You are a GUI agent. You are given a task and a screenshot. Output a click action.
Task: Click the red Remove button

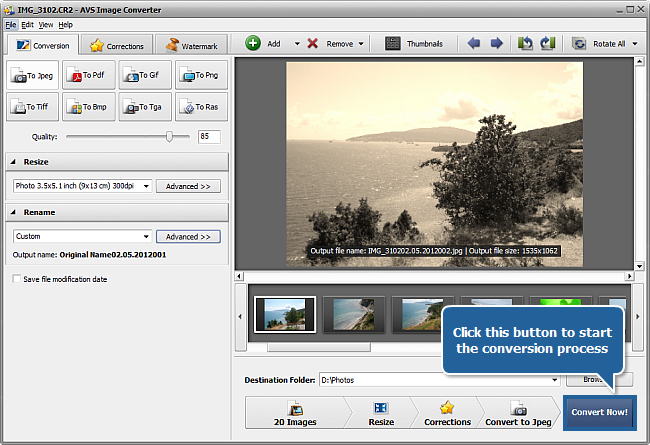click(x=331, y=44)
